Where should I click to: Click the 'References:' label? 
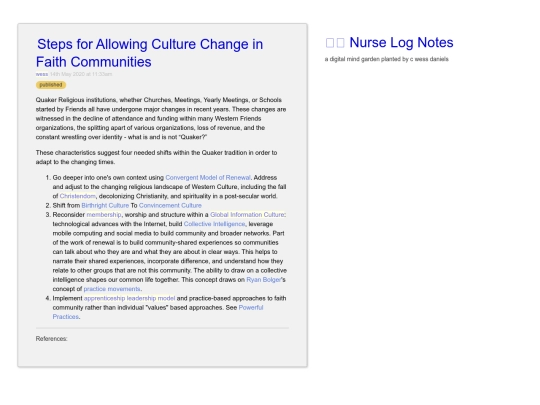52,339
